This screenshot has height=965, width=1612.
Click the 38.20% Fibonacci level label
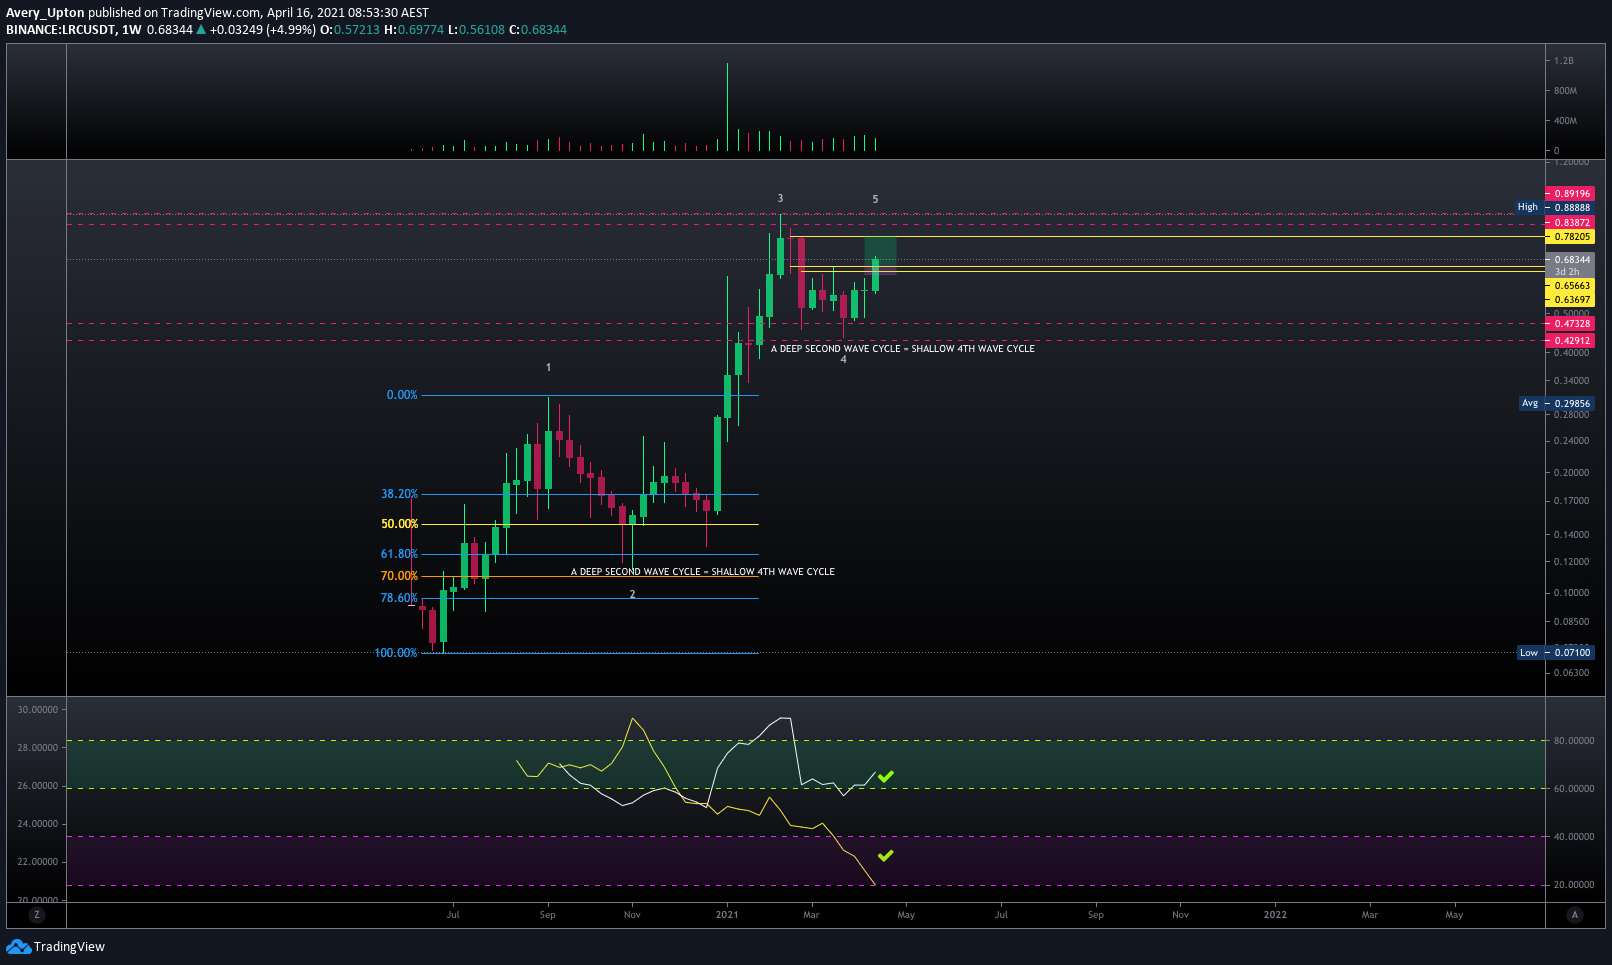point(399,494)
